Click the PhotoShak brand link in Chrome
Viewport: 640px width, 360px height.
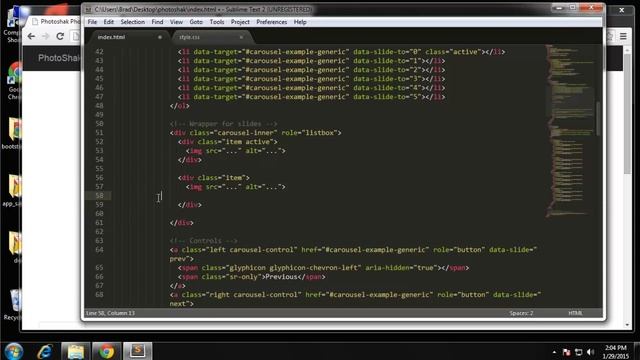[59, 58]
